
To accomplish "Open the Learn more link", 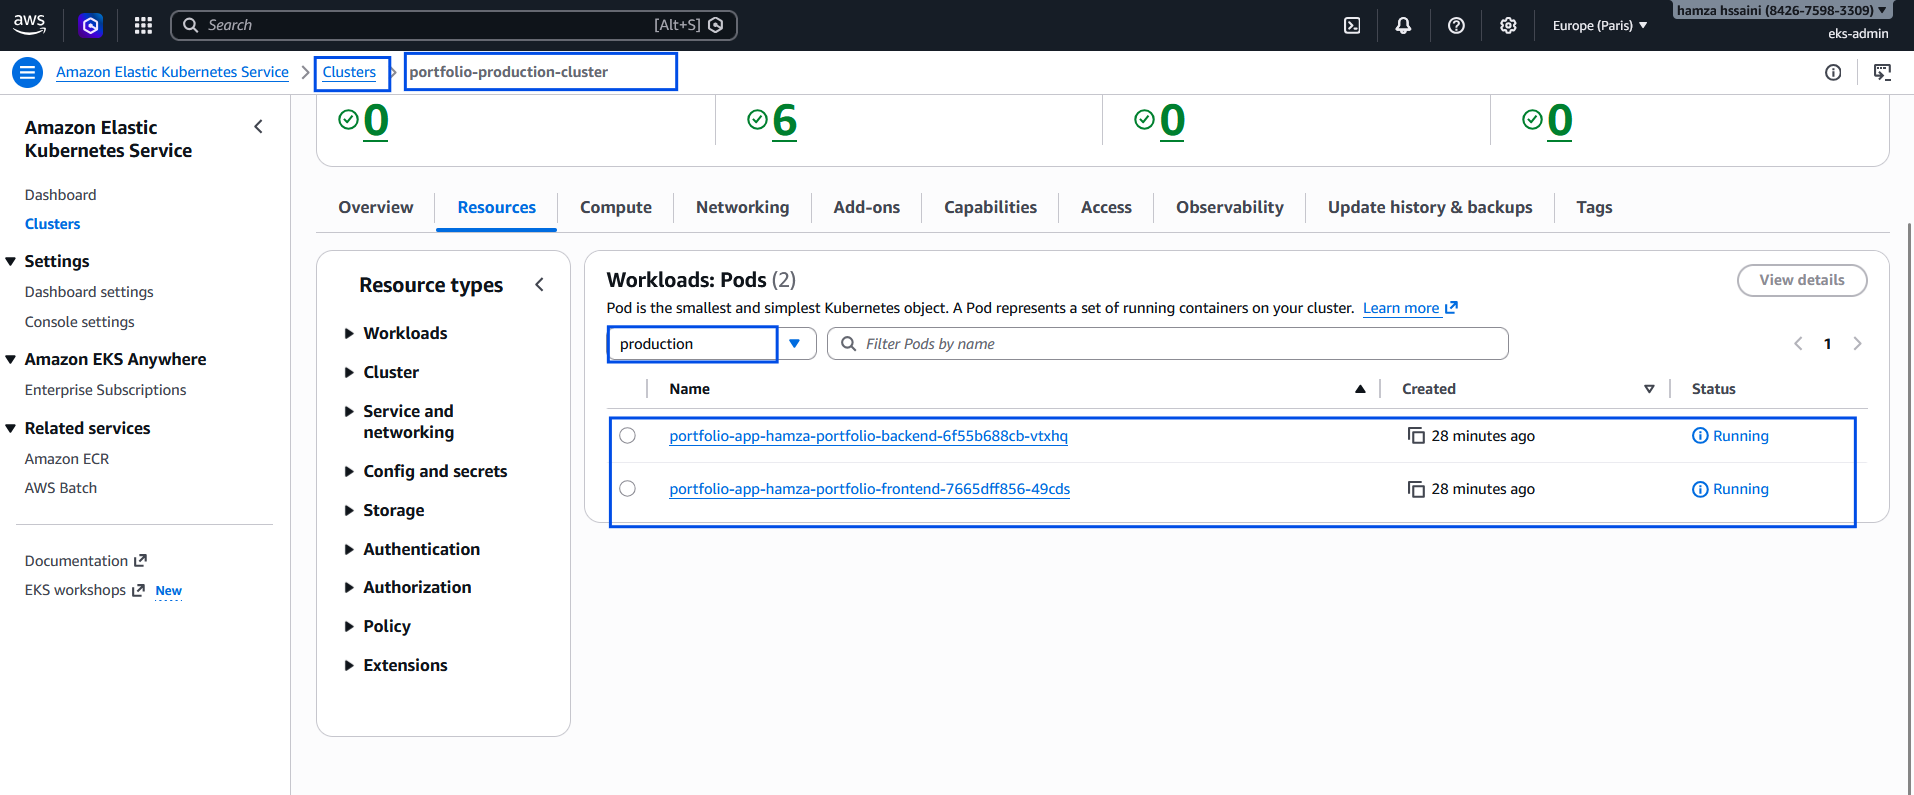I will [1410, 308].
